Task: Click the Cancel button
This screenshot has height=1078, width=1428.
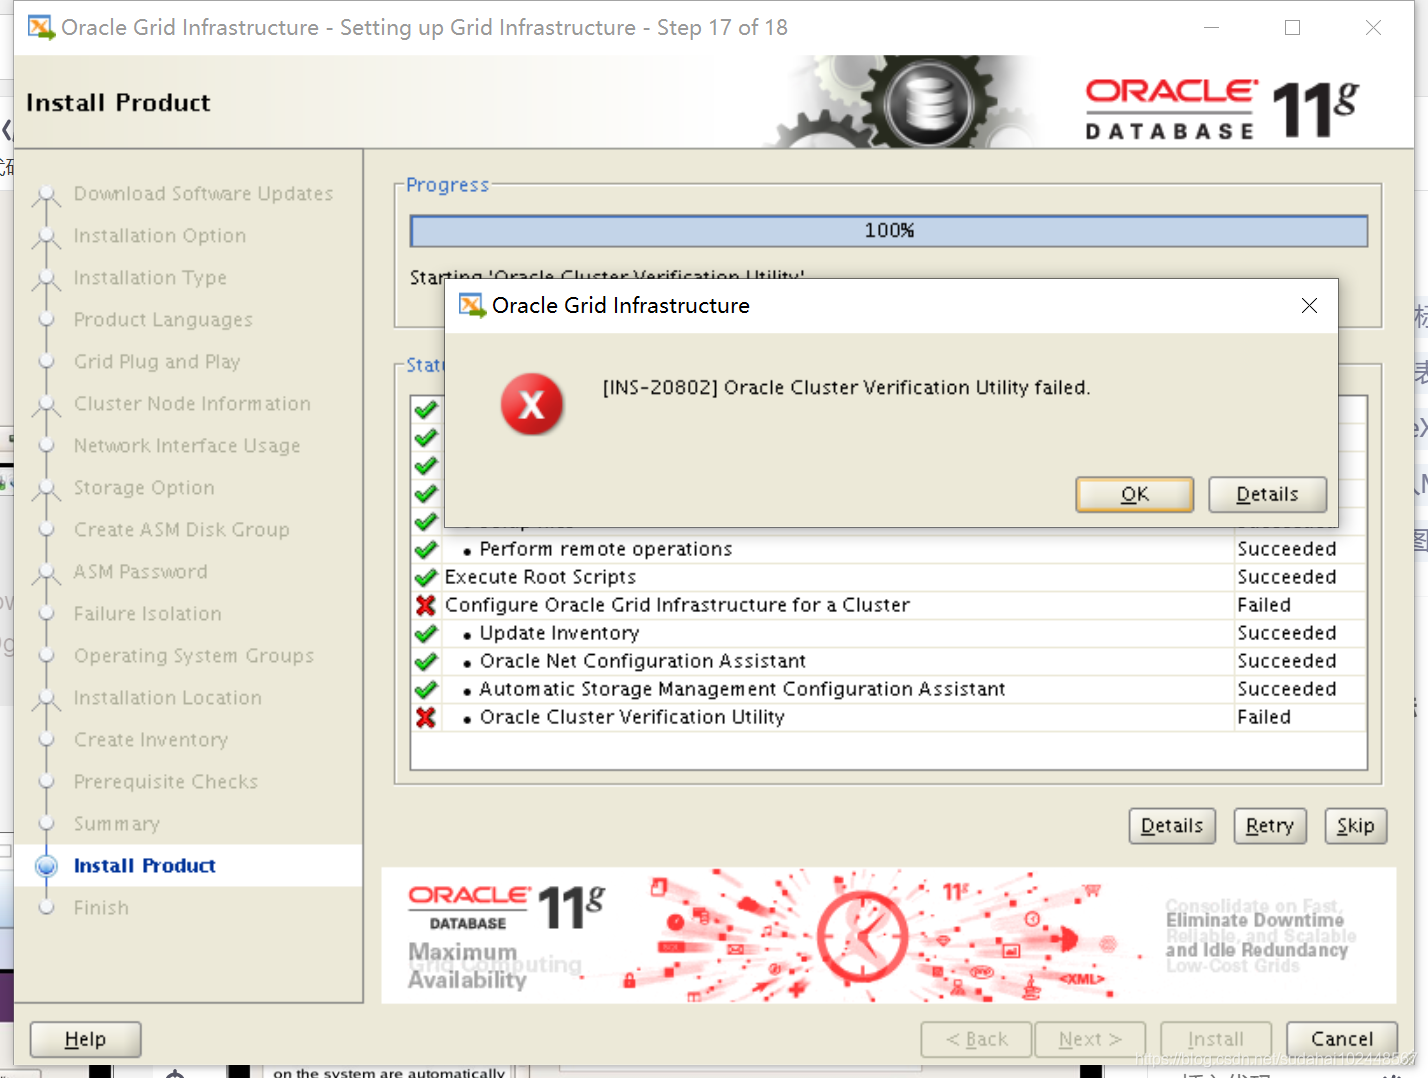Action: click(1341, 1039)
